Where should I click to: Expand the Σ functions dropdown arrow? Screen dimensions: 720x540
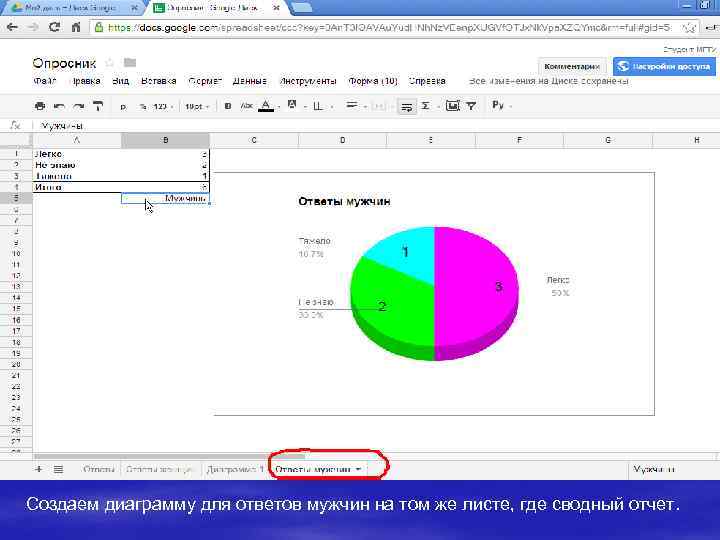pos(438,107)
